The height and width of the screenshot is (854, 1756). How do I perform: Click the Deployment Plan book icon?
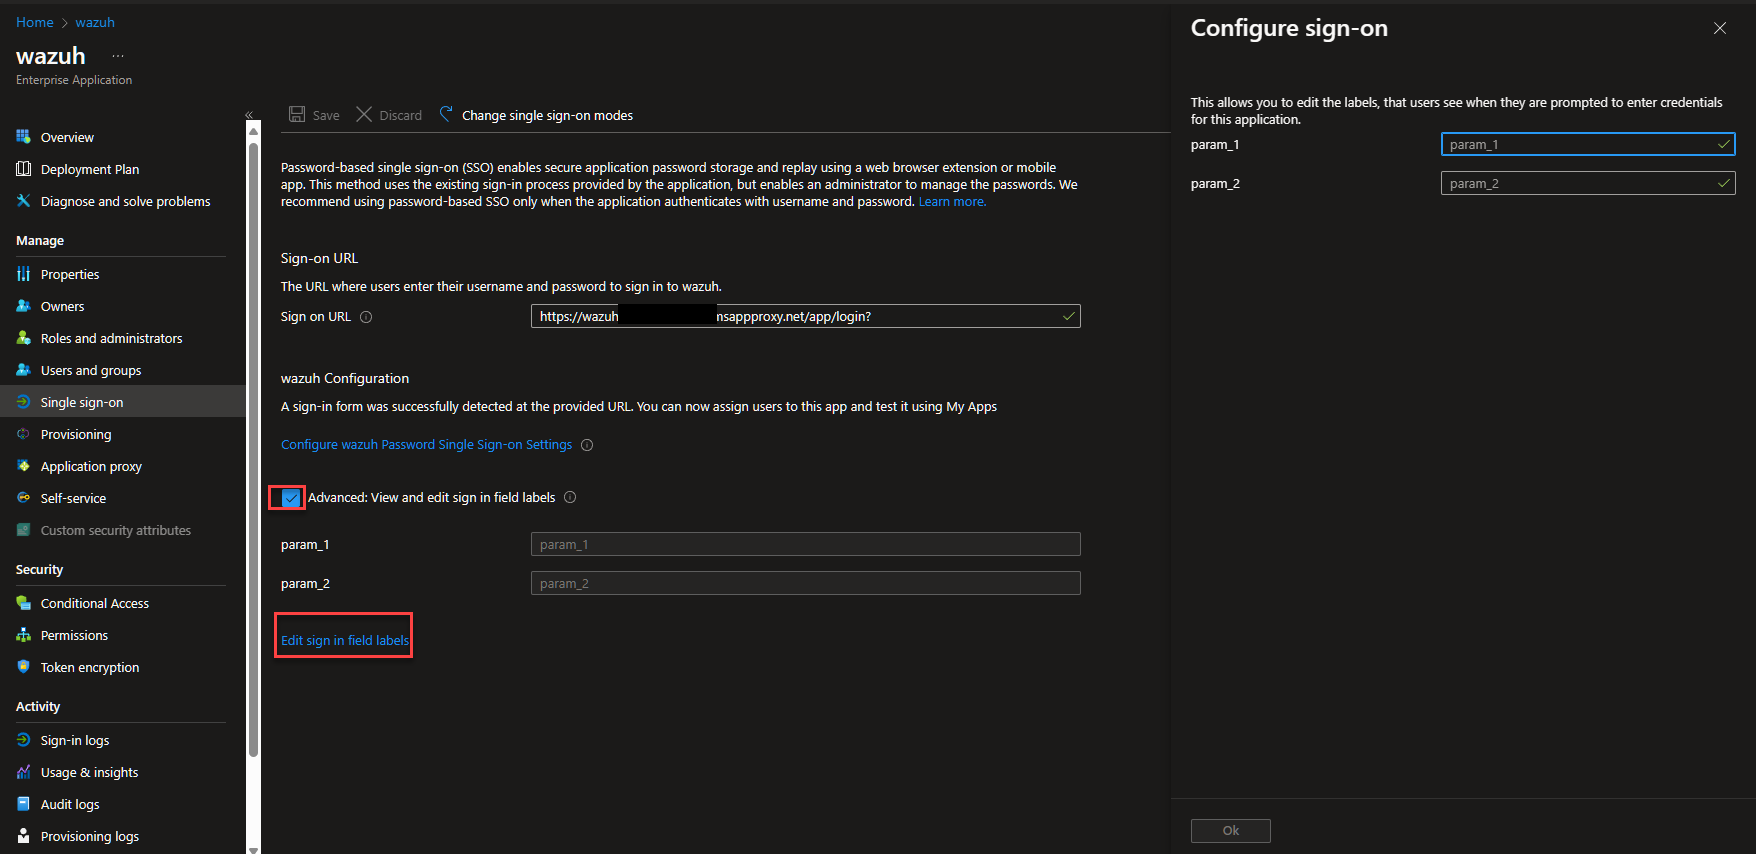24,169
